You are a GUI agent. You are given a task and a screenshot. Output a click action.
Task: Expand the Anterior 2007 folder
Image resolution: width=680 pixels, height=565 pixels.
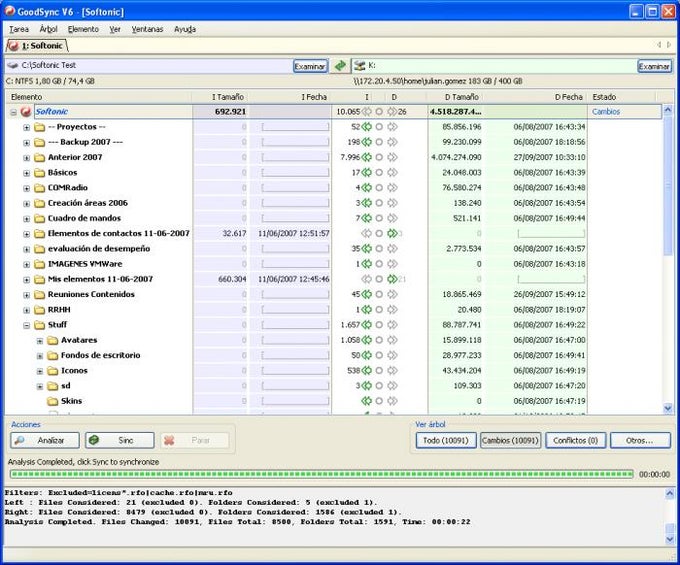(x=26, y=158)
